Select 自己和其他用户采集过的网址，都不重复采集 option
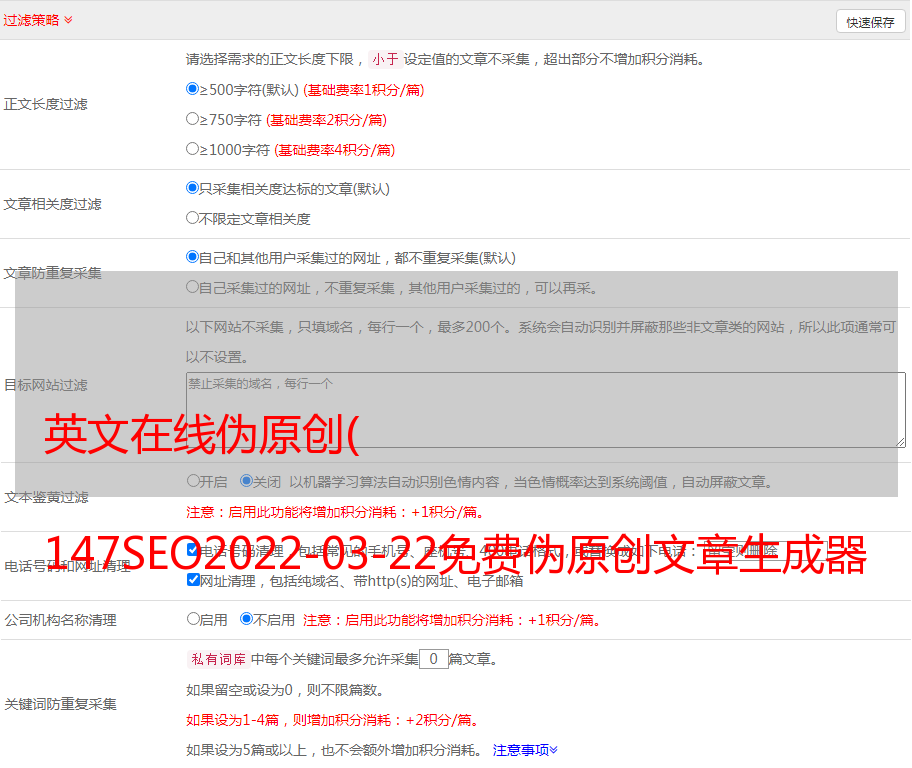Image resolution: width=912 pixels, height=768 pixels. pos(192,257)
